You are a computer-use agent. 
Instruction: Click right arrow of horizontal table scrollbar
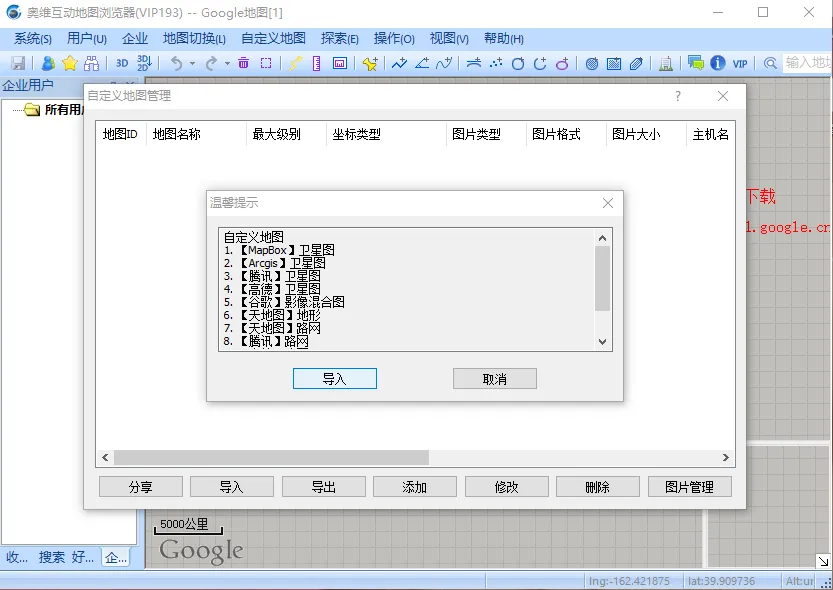pyautogui.click(x=726, y=457)
